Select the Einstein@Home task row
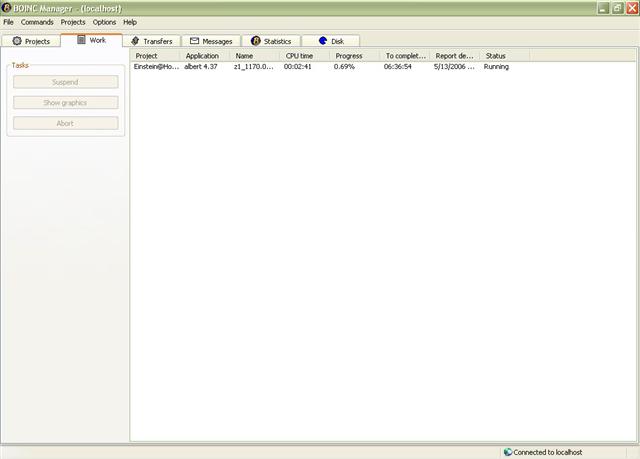The image size is (640, 459). [330, 67]
